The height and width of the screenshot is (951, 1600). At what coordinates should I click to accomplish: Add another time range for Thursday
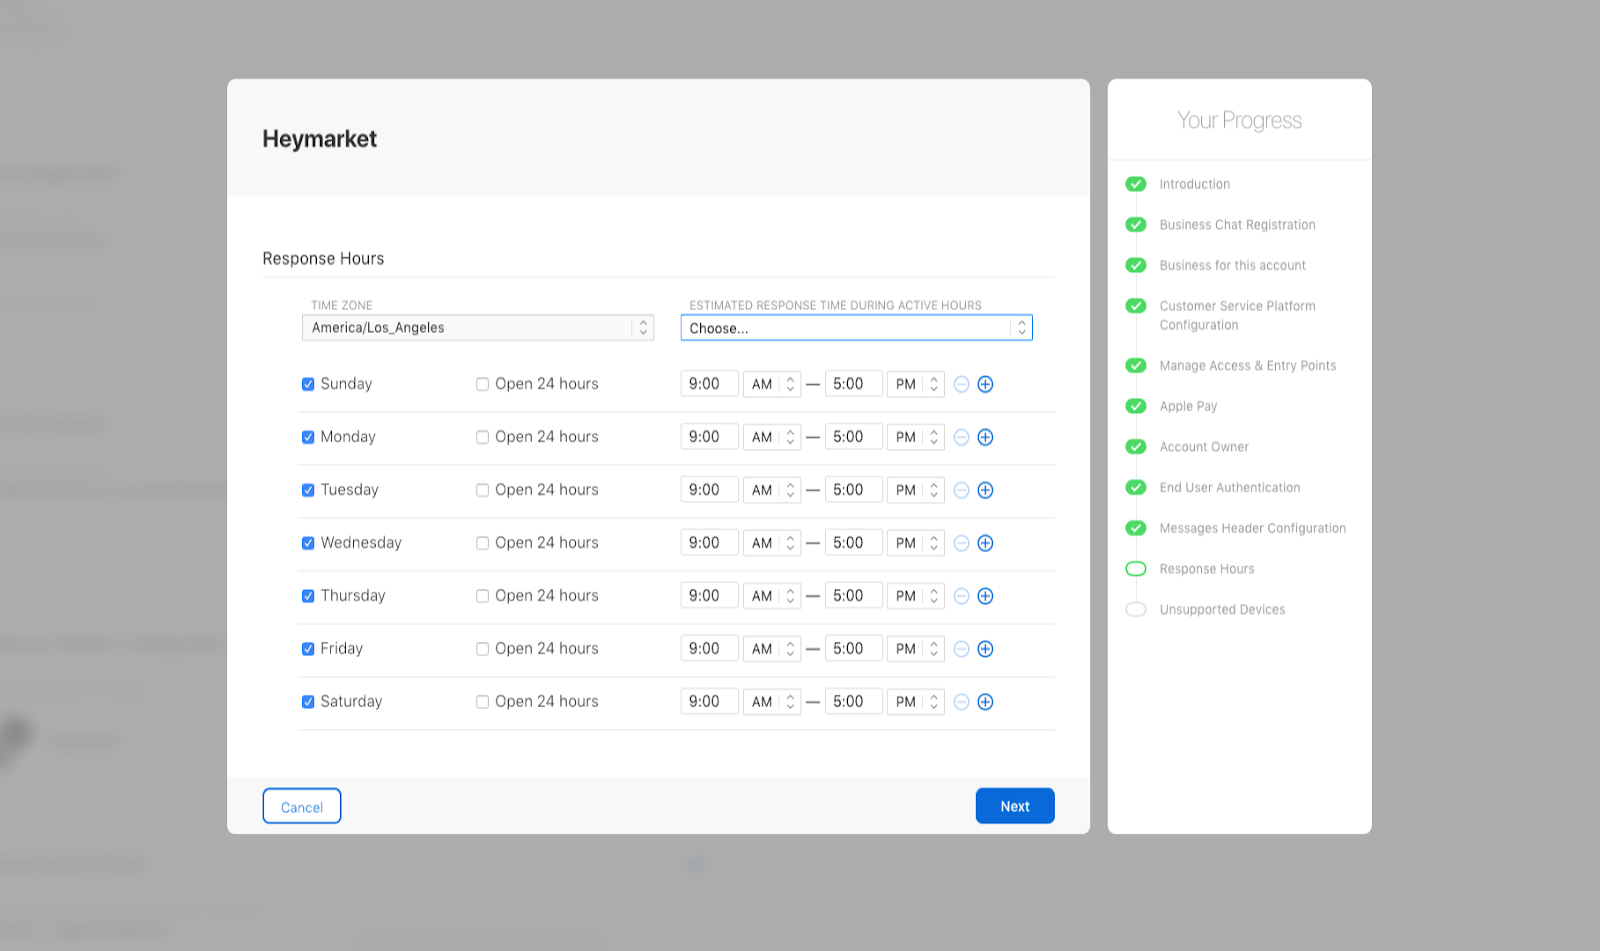(985, 596)
